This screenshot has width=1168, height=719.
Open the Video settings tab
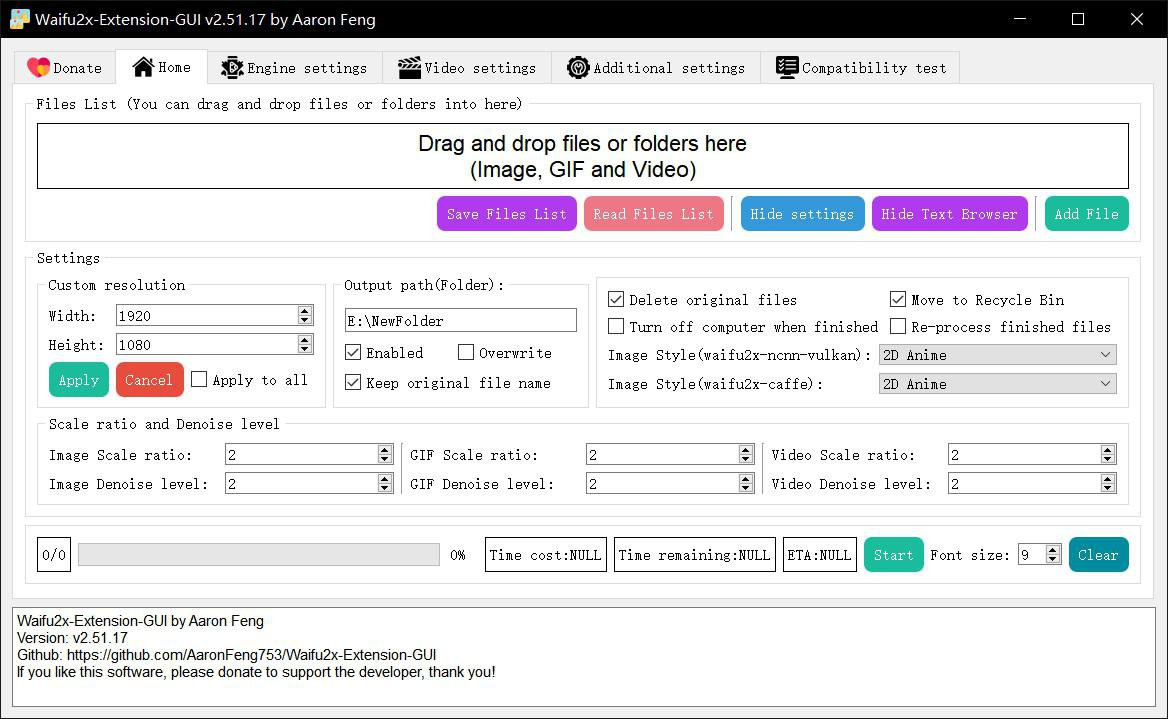pyautogui.click(x=467, y=68)
